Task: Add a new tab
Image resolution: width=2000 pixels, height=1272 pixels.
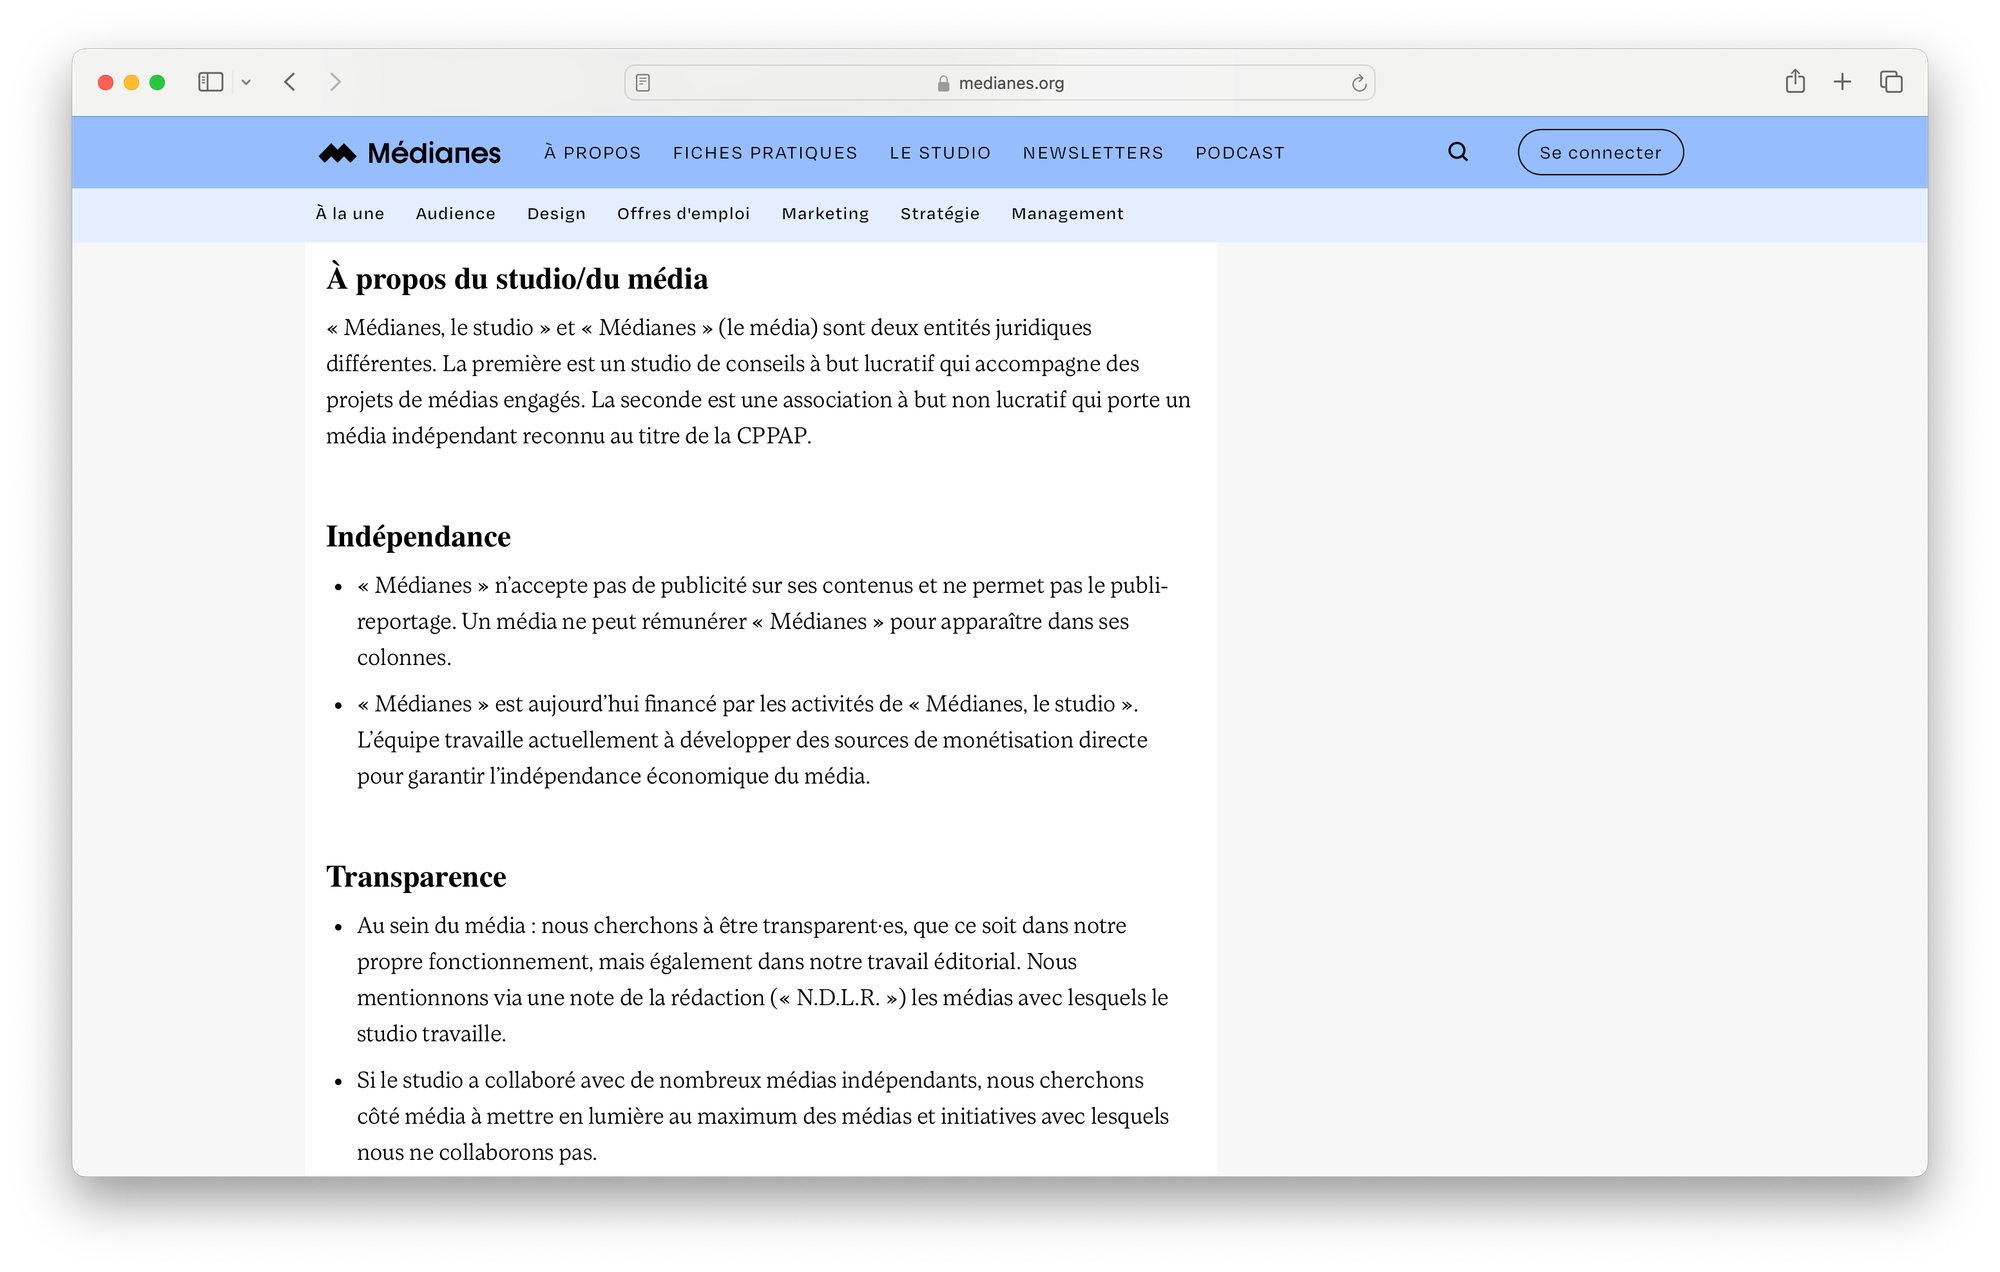Action: pyautogui.click(x=1842, y=82)
